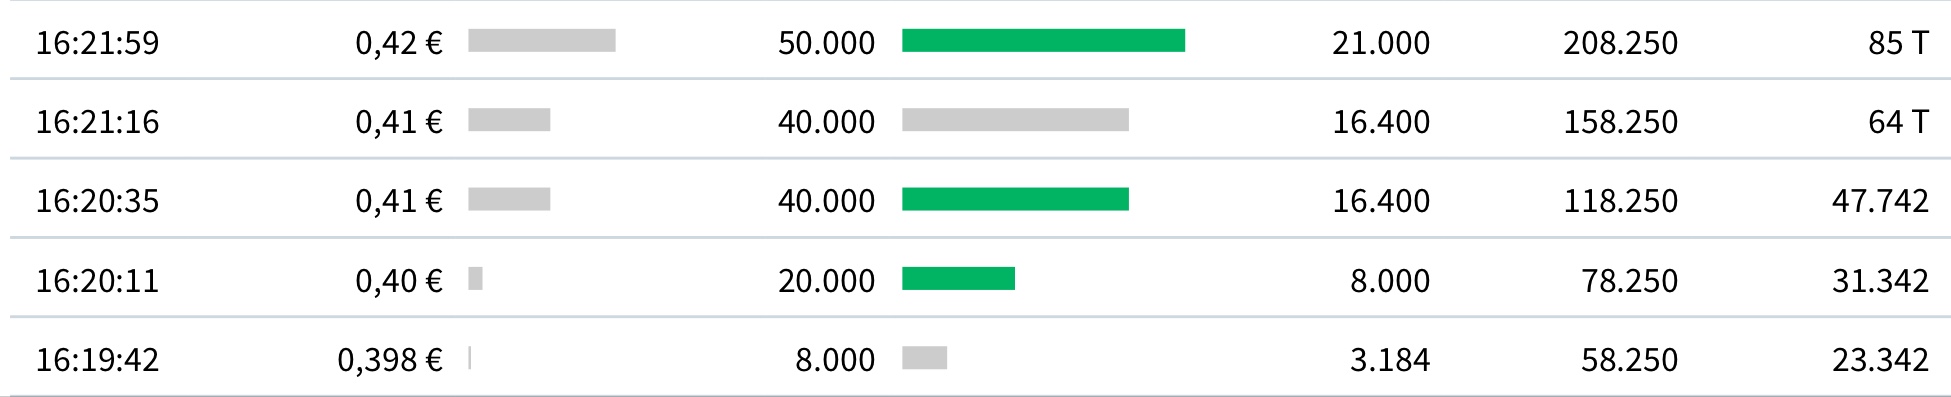Click the 78.250 cumulative volume value
Screen dimensions: 1951x397
1629,280
